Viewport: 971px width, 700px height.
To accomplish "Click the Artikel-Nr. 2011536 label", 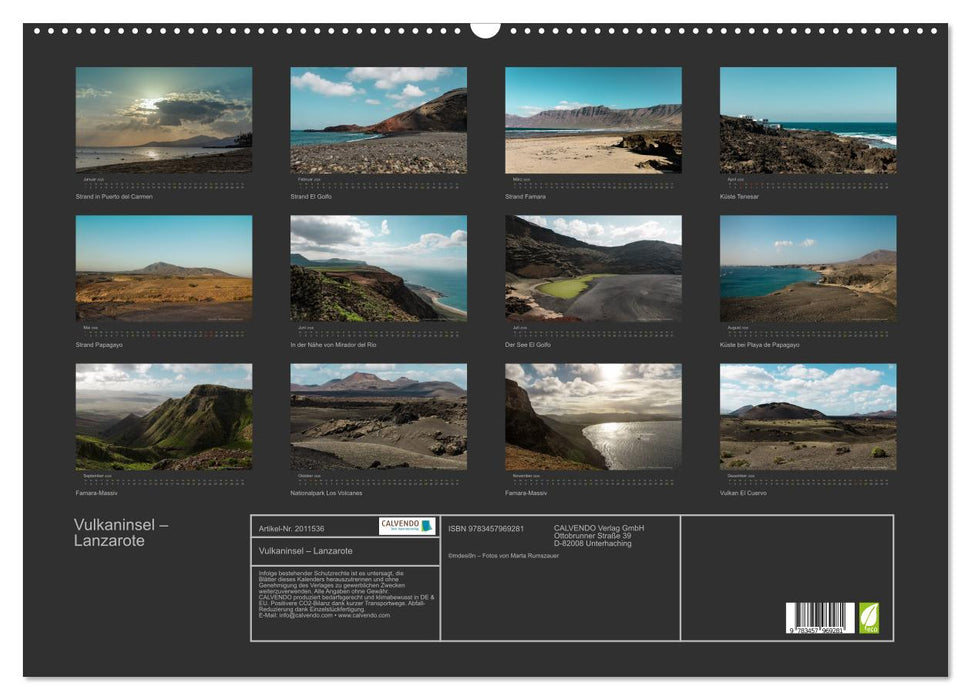I will [x=291, y=526].
